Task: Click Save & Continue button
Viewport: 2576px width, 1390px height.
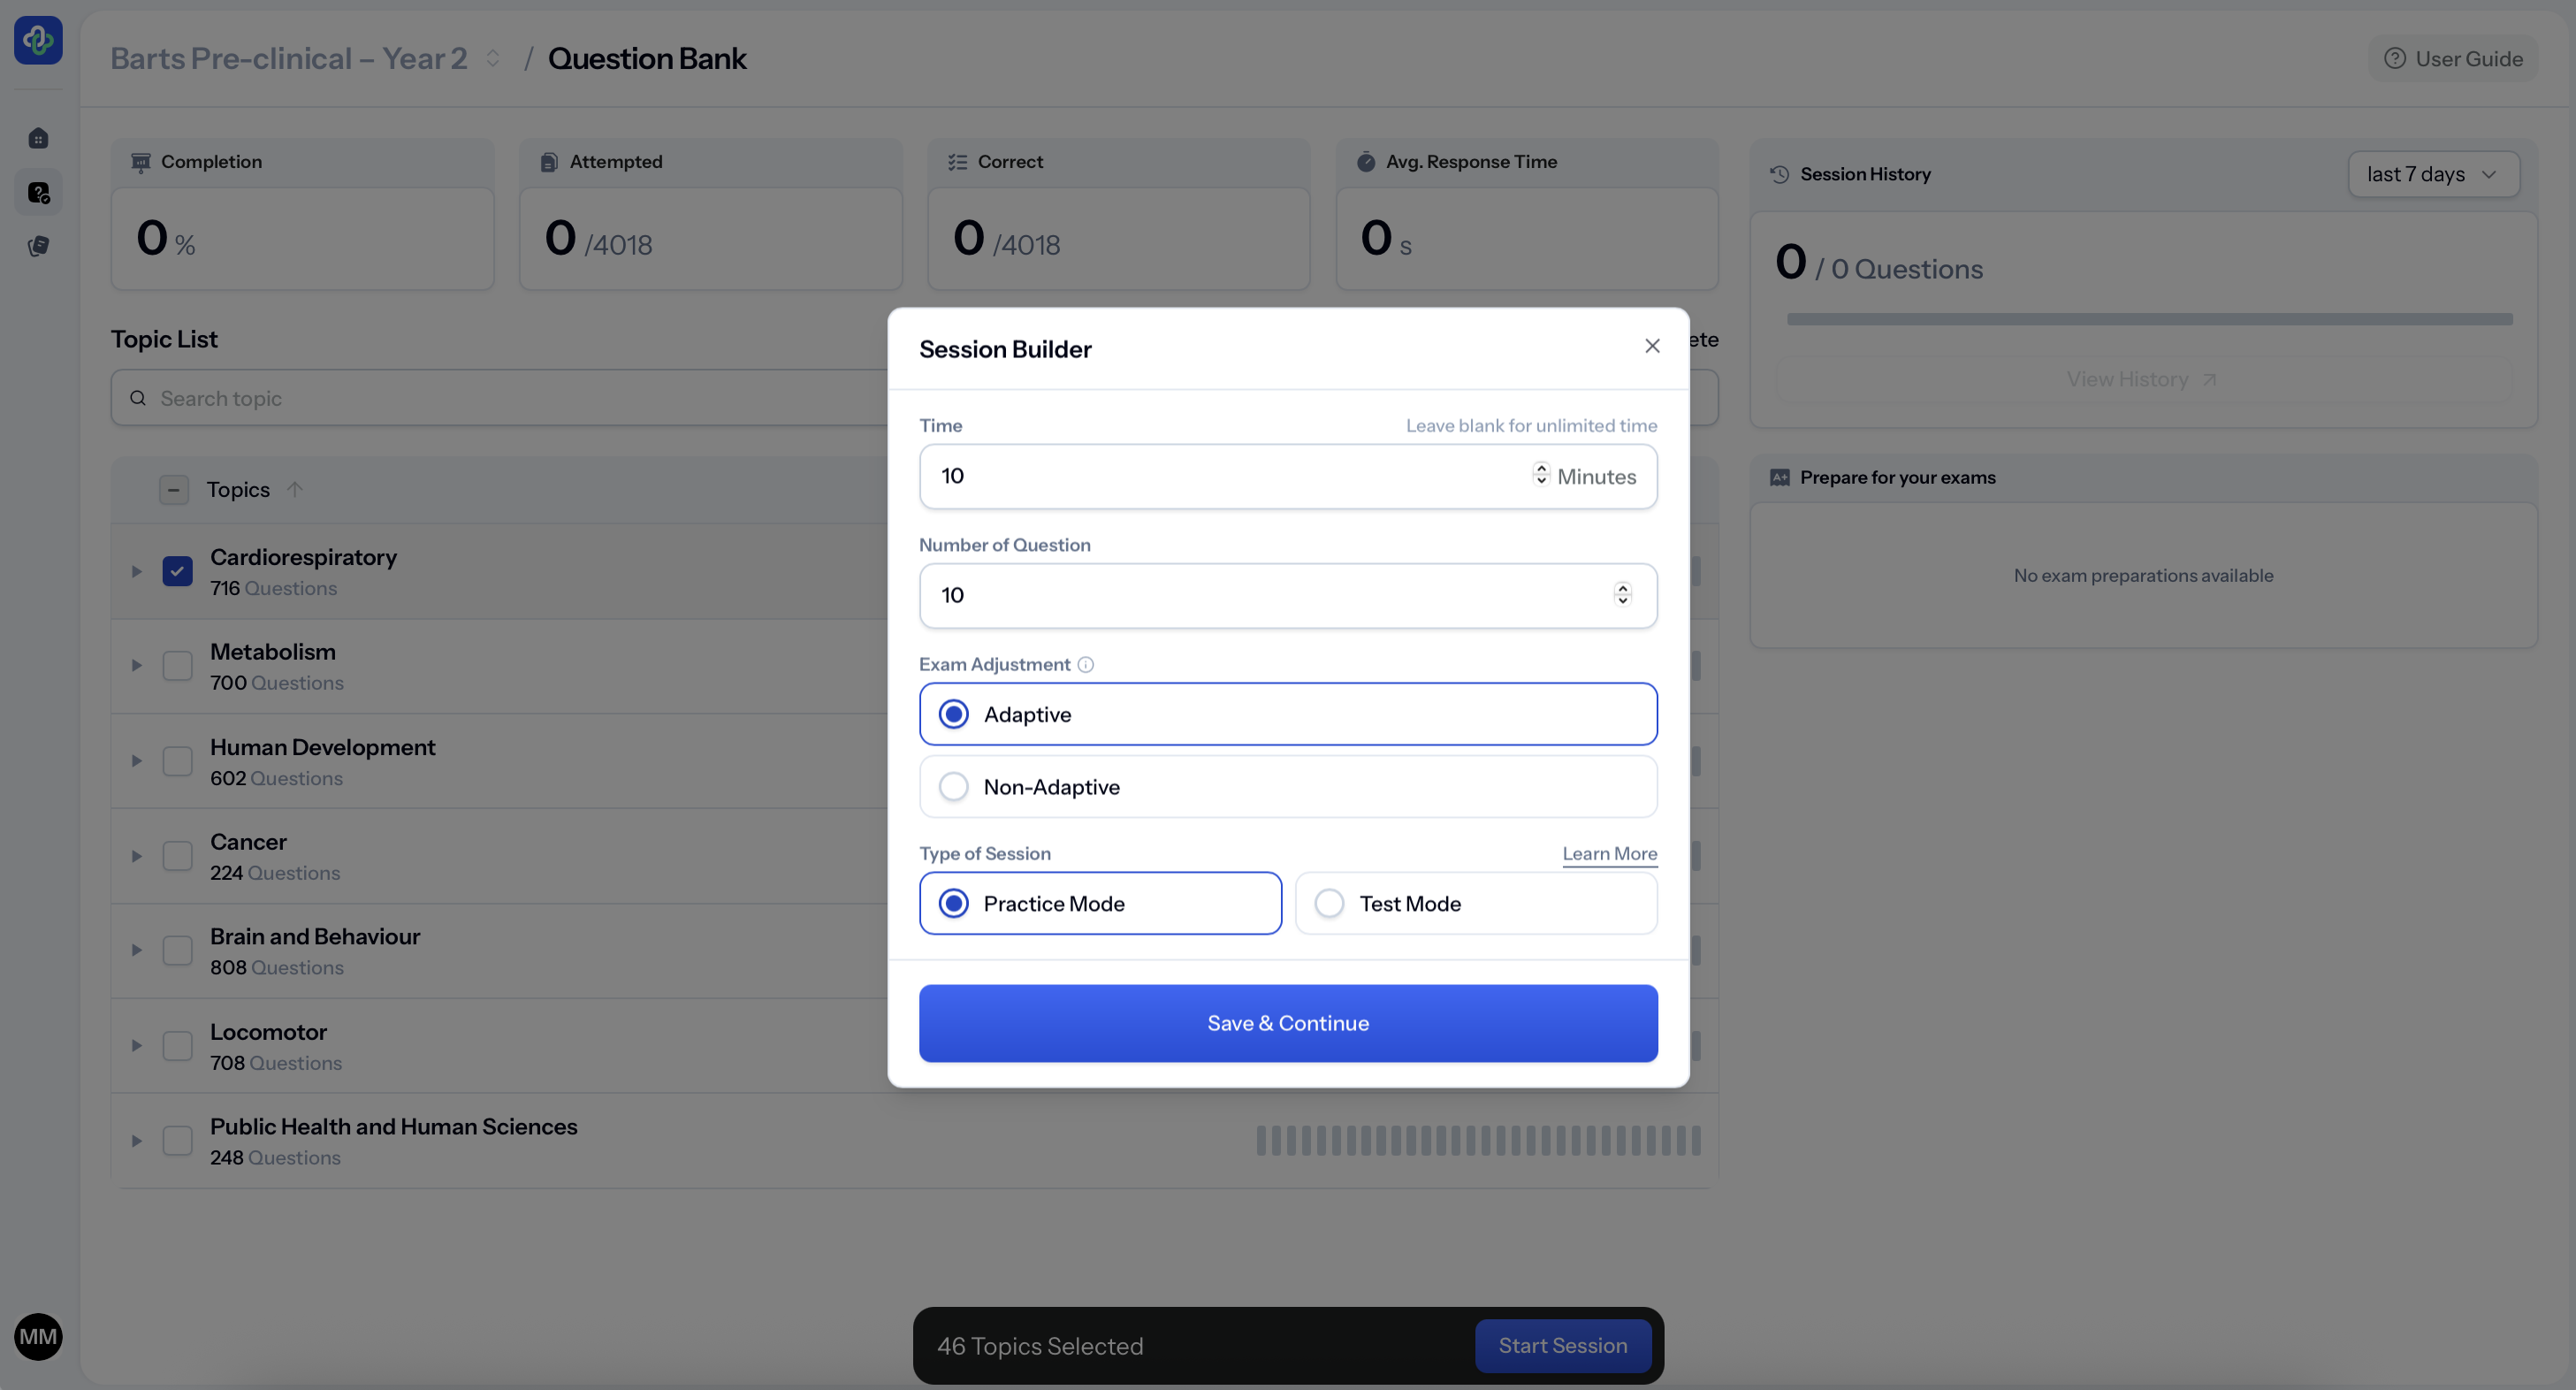Action: [x=1287, y=1023]
